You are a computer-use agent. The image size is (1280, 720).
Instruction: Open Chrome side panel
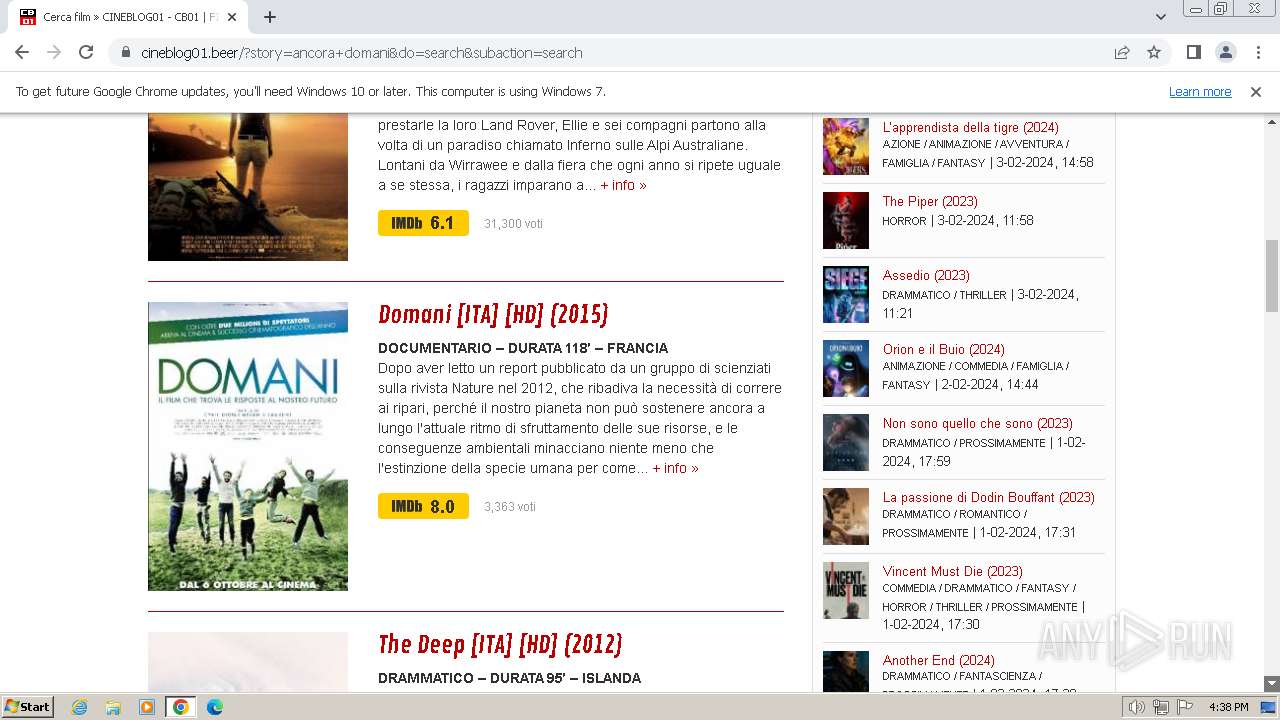(1193, 52)
